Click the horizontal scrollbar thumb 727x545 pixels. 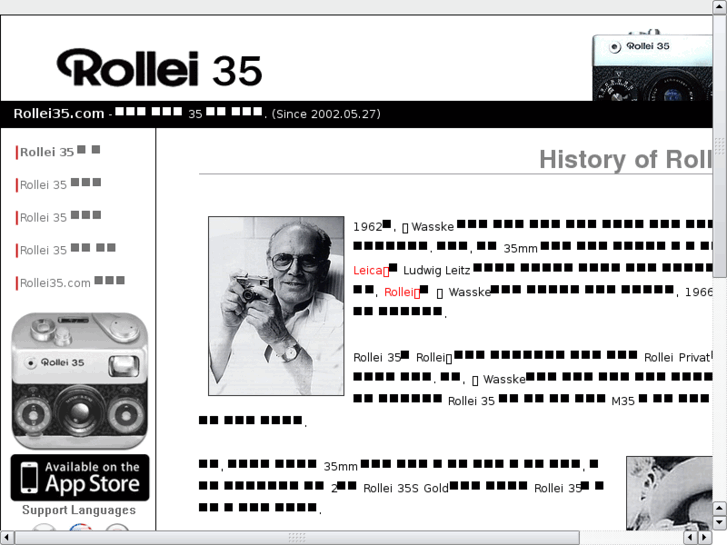coord(297,537)
